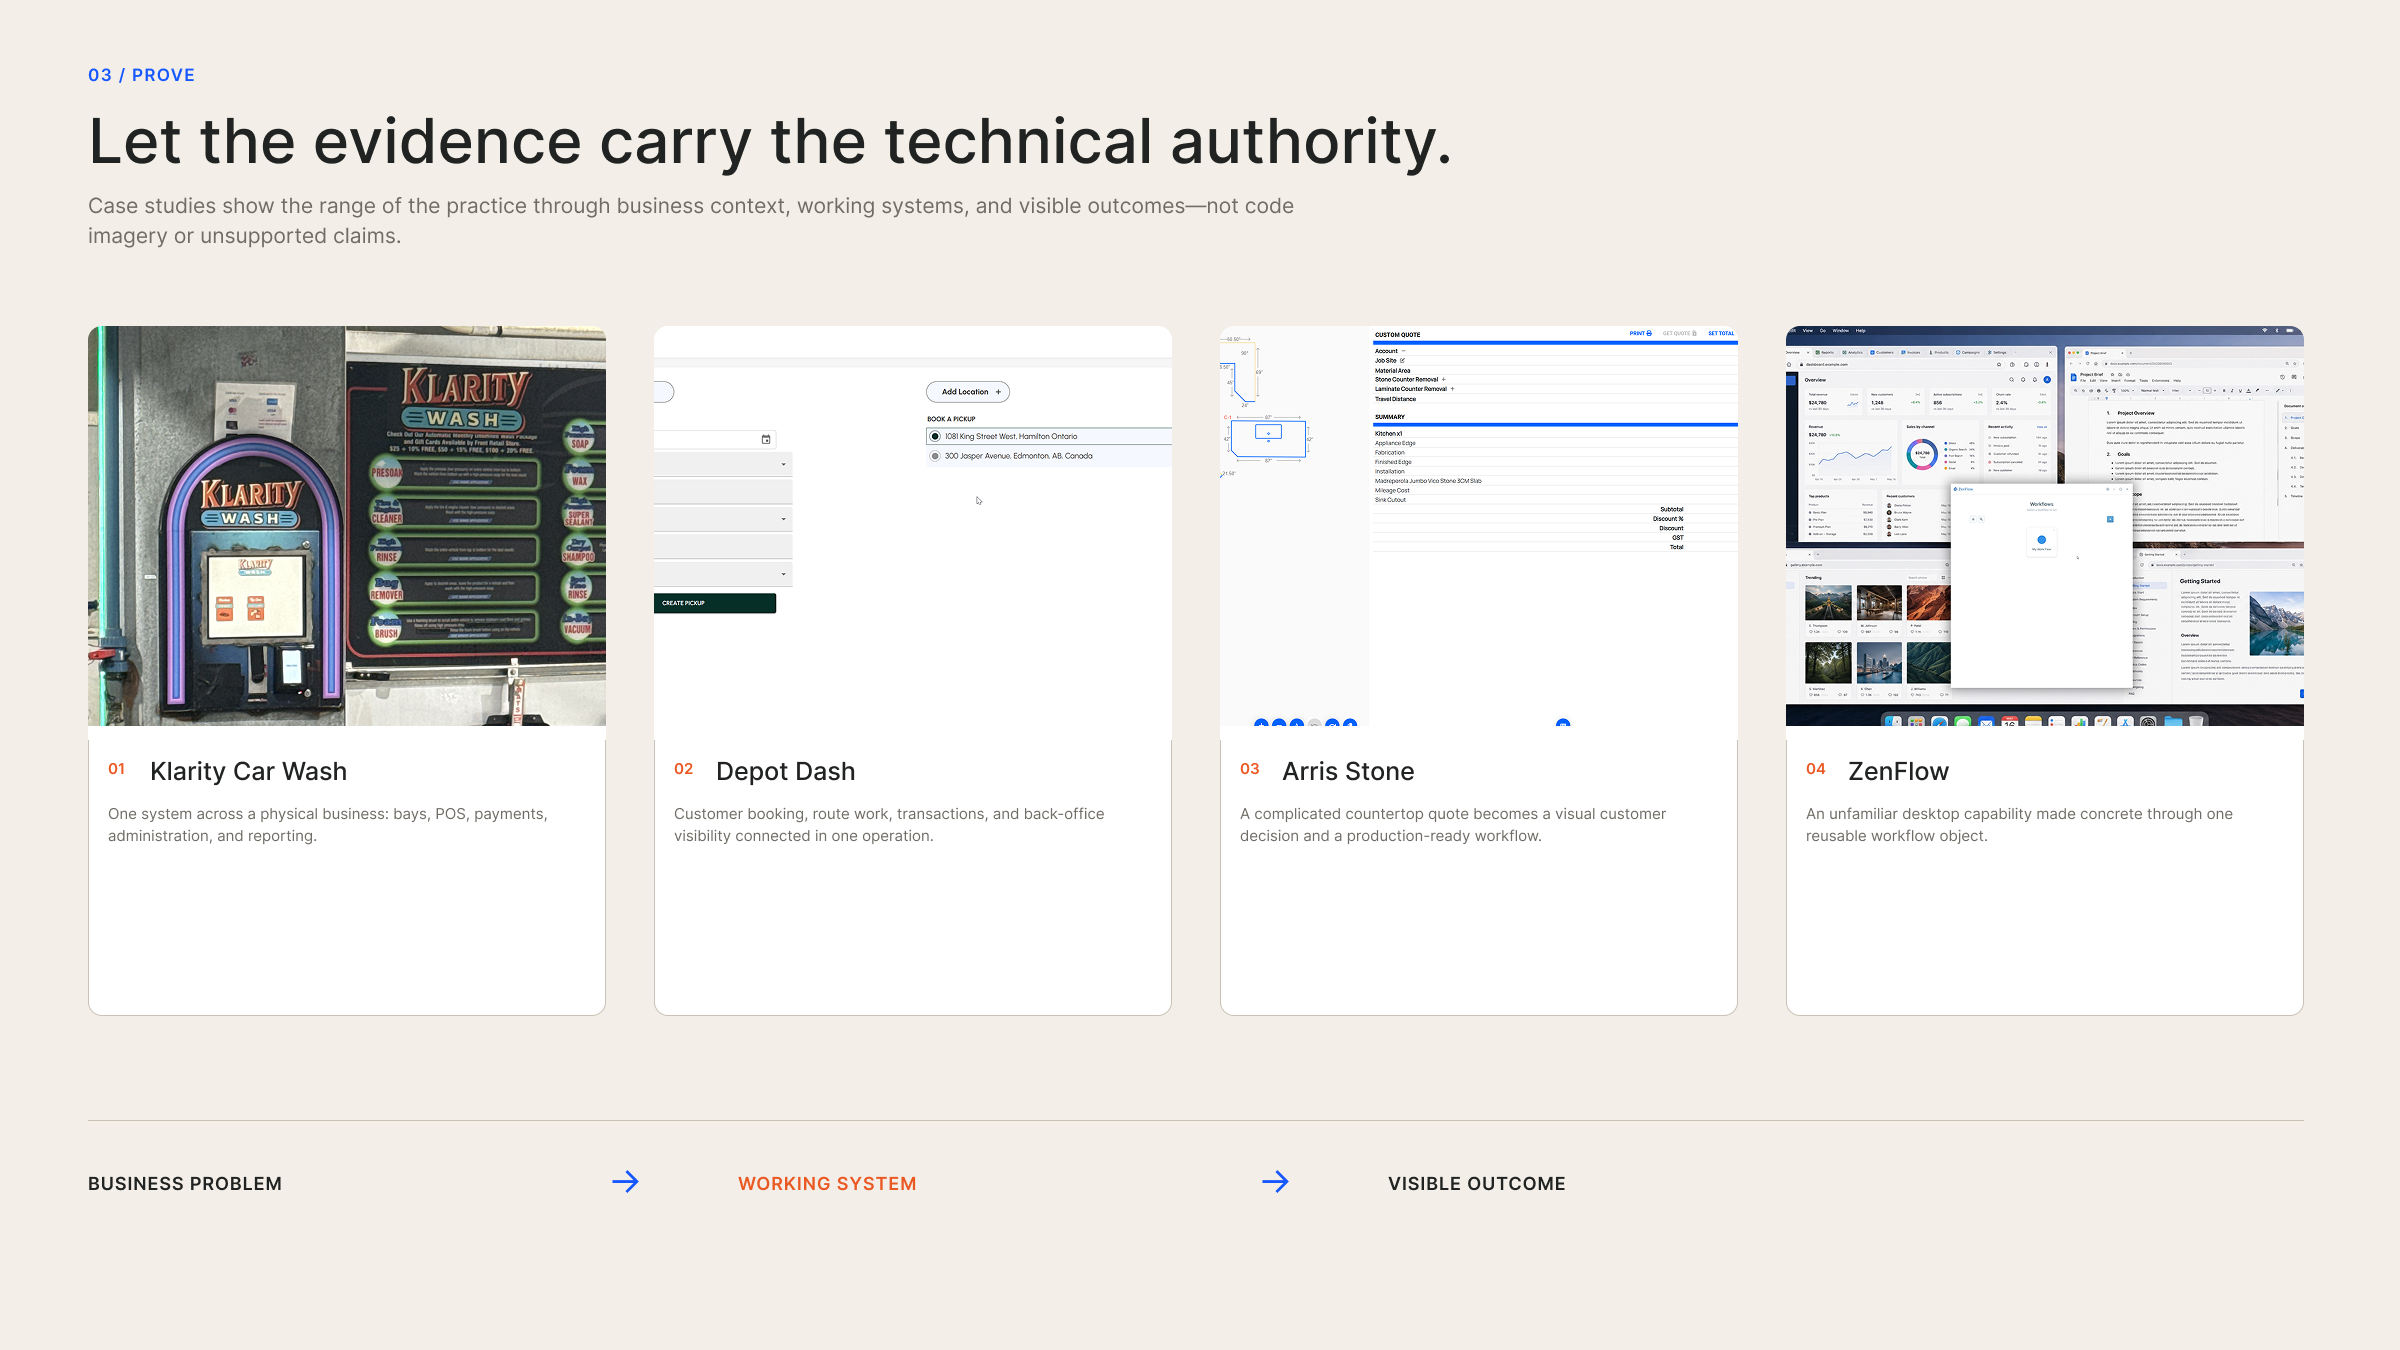Click the 'An unfamiliar desktop capability' description
The height and width of the screenshot is (1350, 2400).
2019,825
